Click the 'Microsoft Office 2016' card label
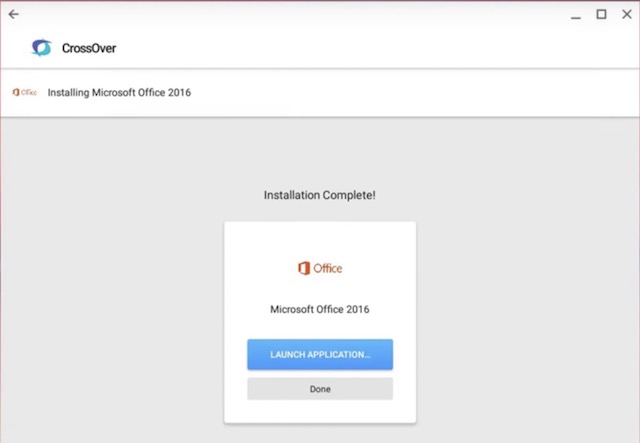This screenshot has height=443, width=640. click(x=320, y=309)
